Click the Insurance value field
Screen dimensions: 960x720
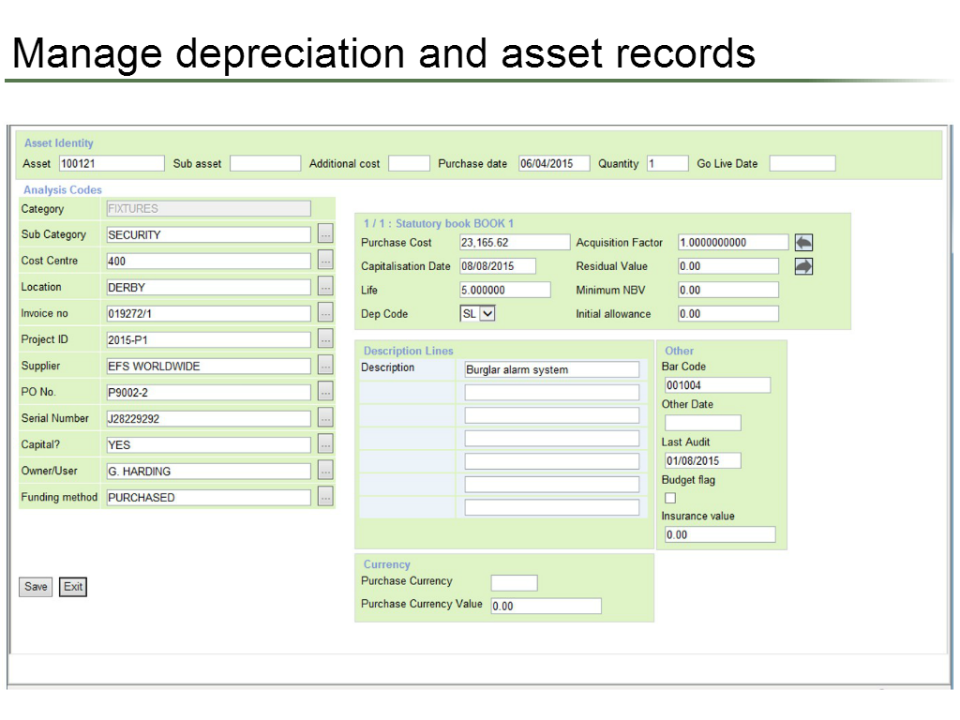(x=720, y=534)
